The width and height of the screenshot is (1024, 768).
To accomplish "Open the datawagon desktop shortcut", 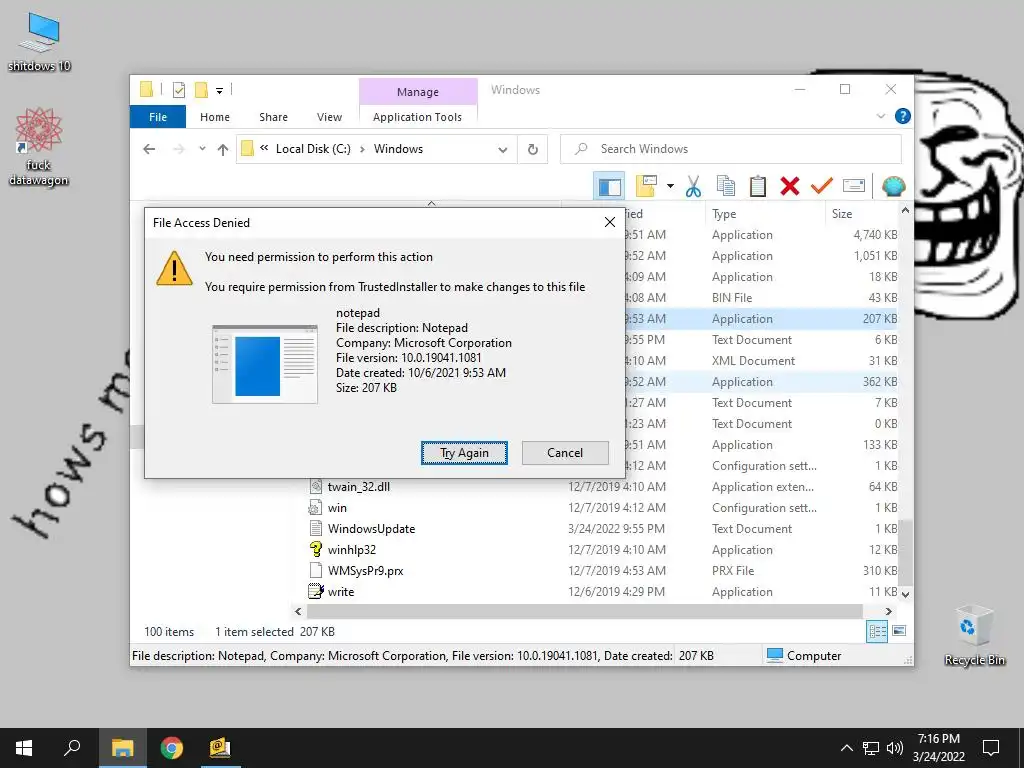I will coord(39,147).
